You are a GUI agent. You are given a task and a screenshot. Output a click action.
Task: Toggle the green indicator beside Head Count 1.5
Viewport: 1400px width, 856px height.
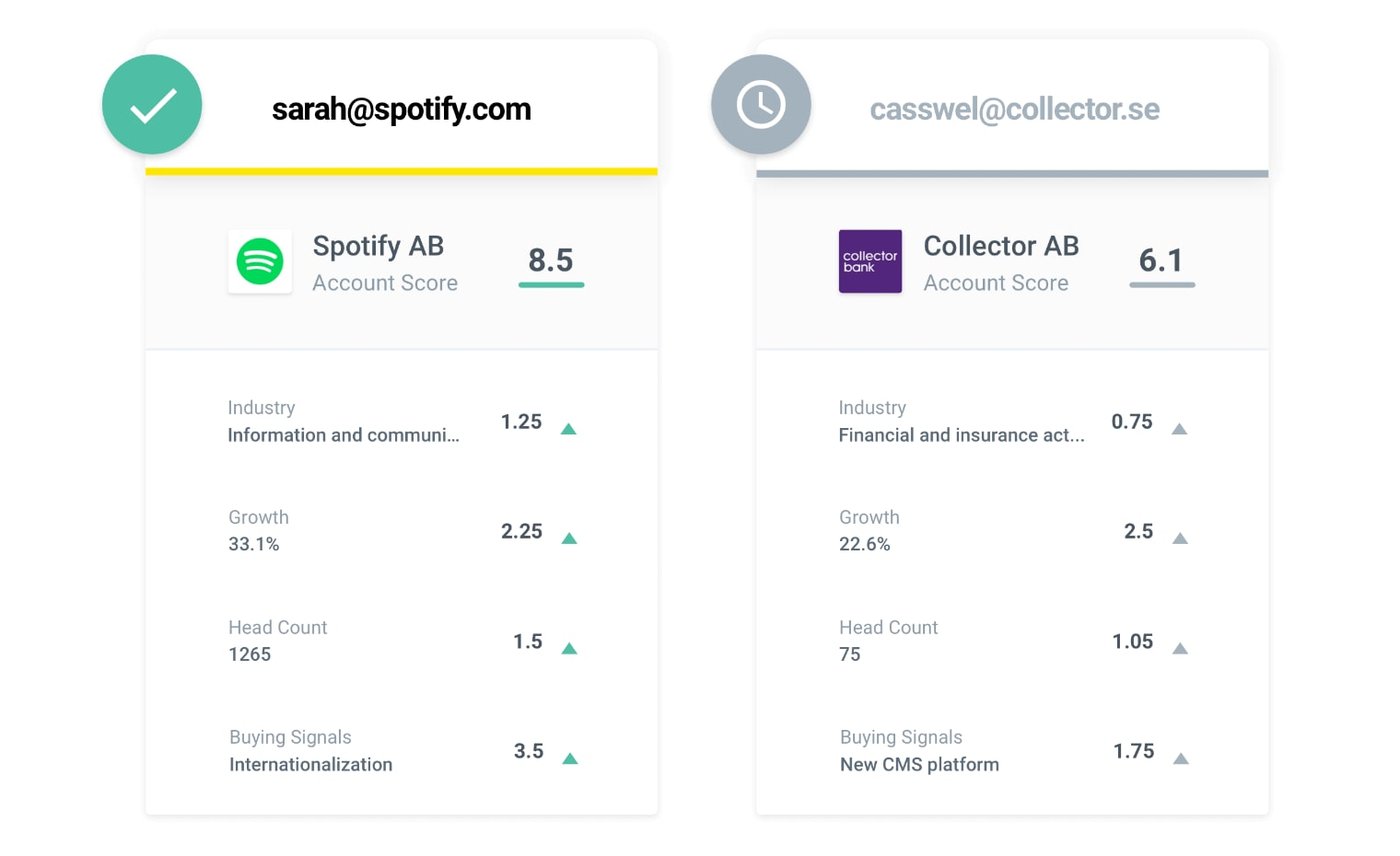568,647
